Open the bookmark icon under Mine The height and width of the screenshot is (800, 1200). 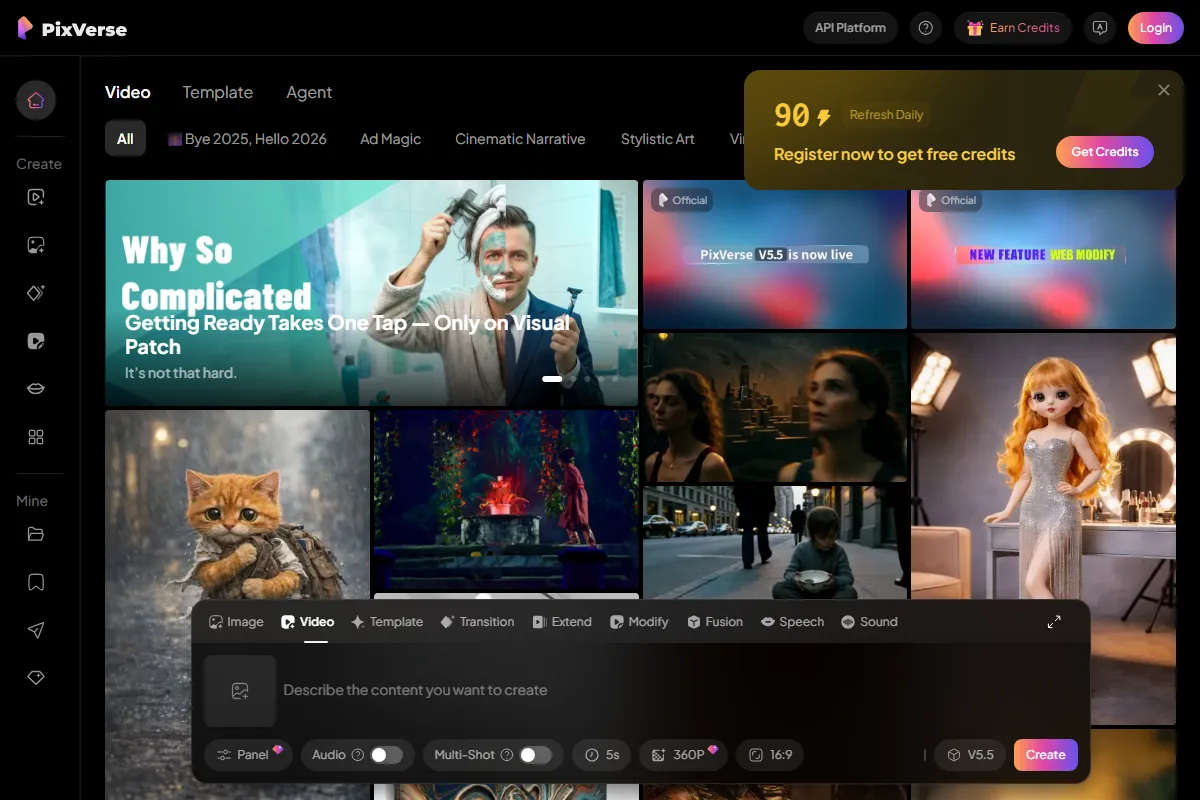pos(36,582)
